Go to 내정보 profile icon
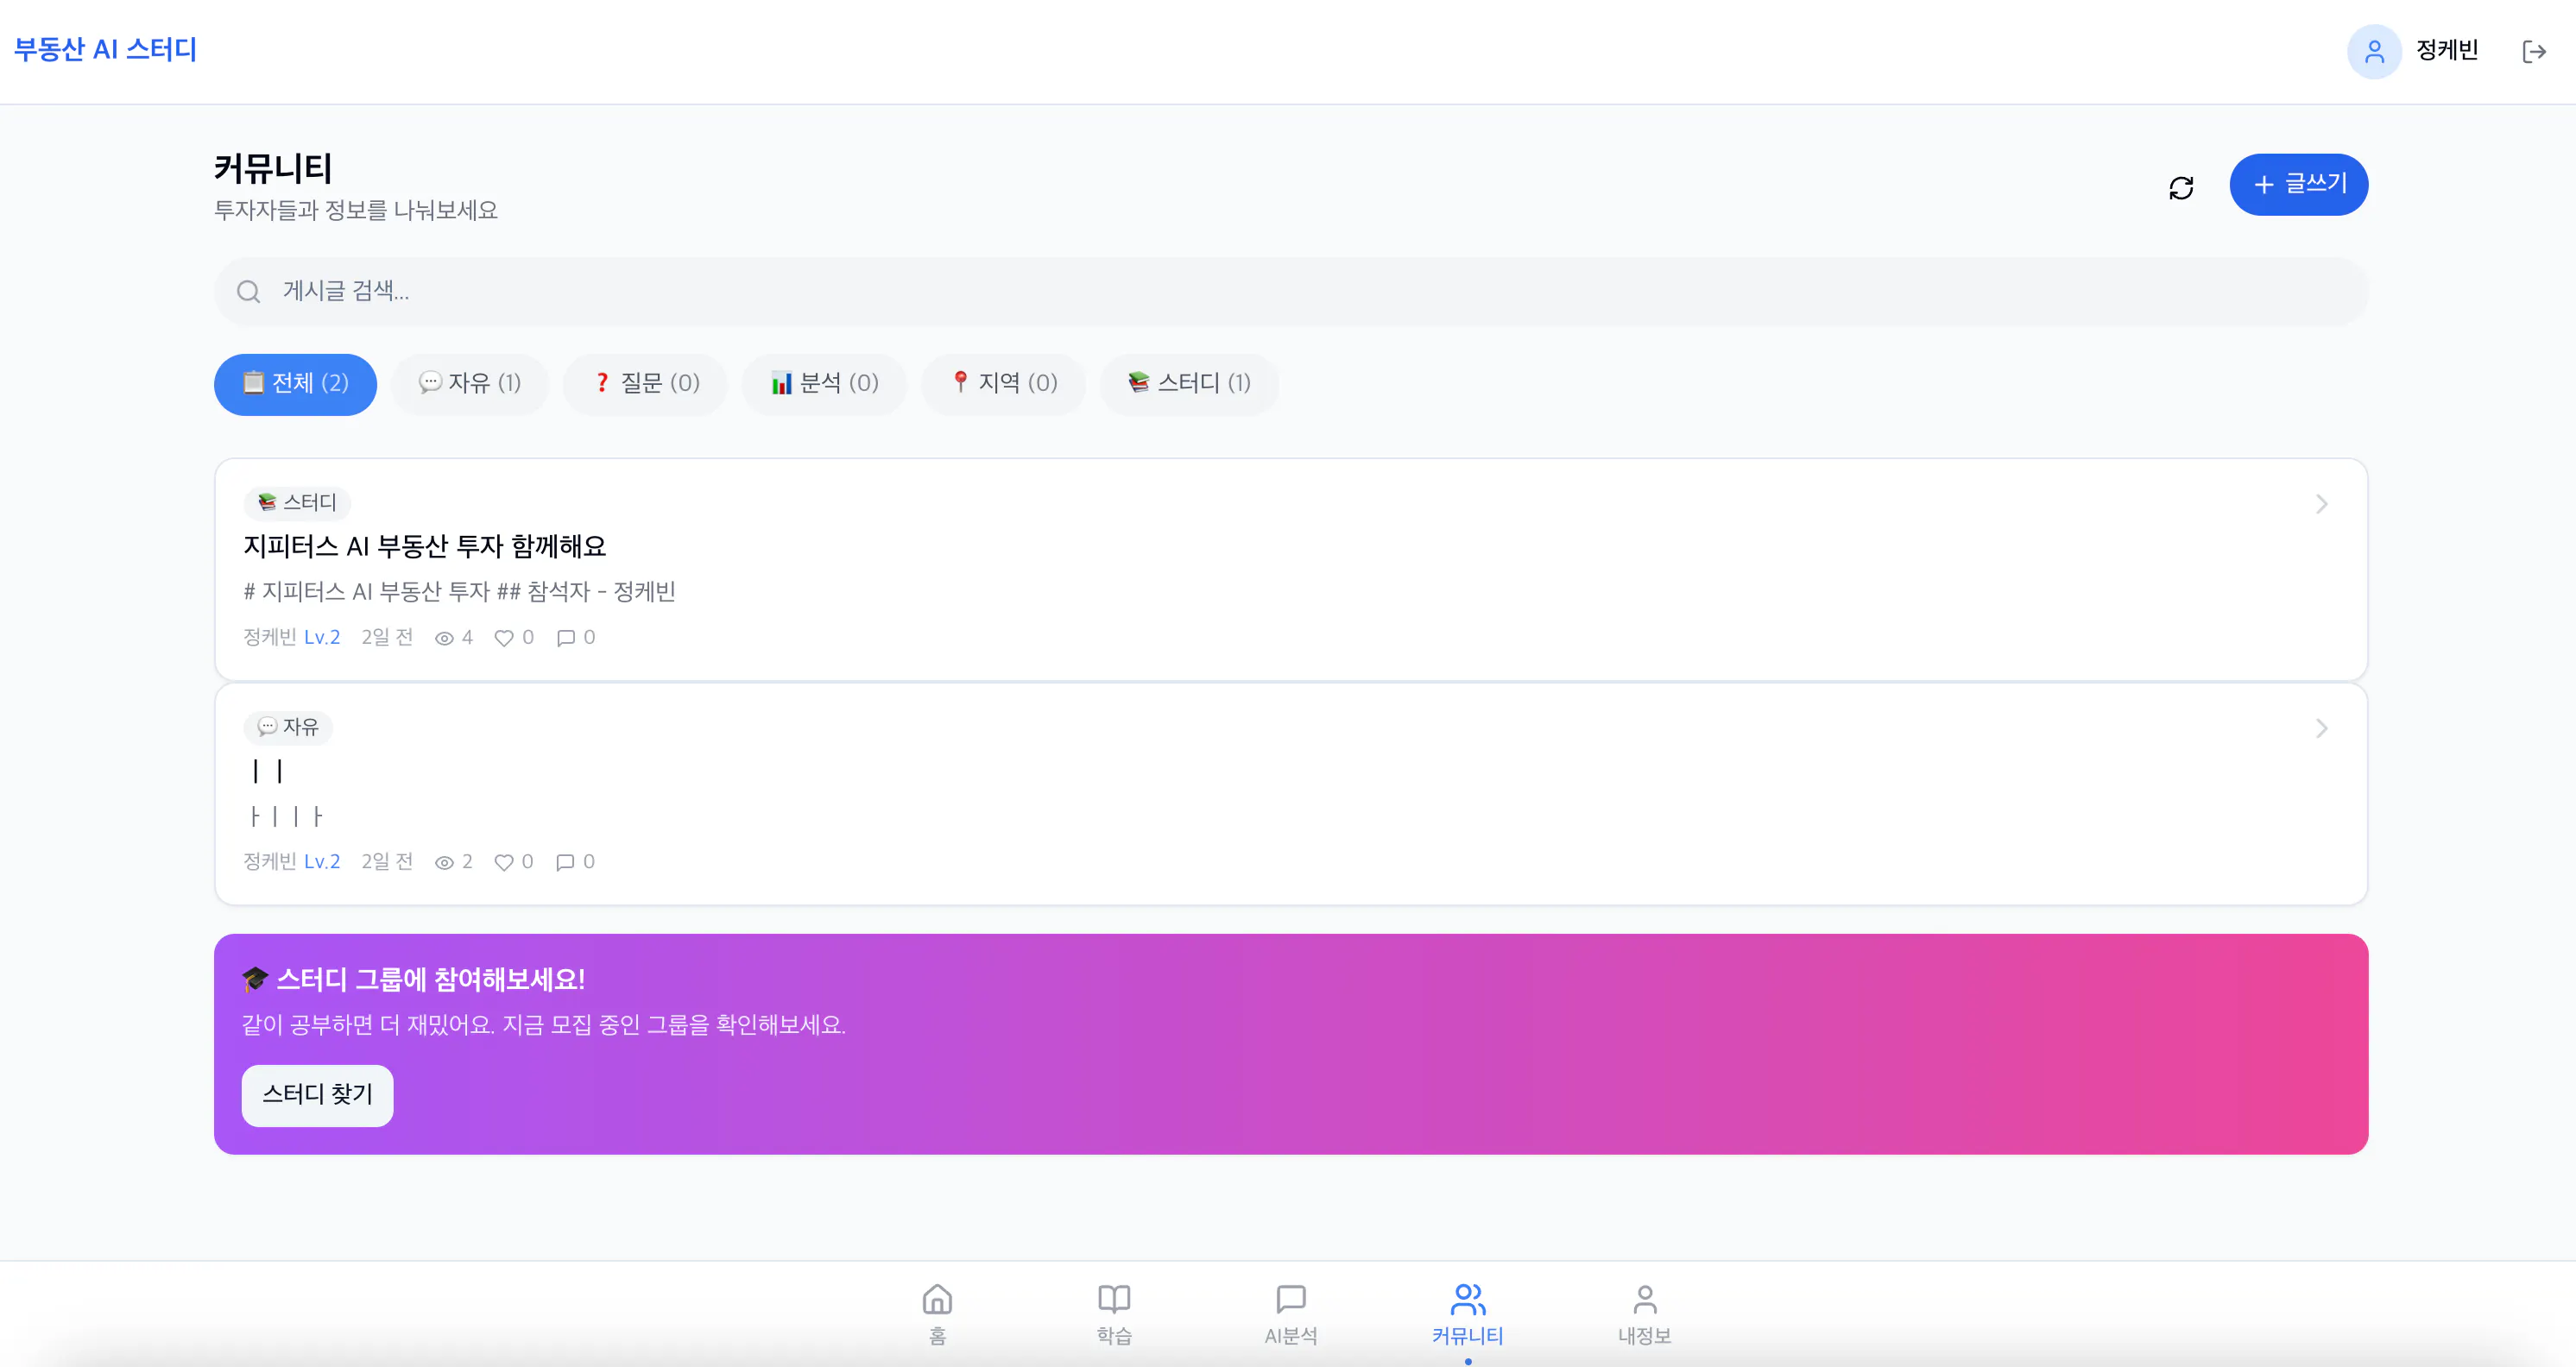Viewport: 2576px width, 1367px height. click(1645, 1299)
